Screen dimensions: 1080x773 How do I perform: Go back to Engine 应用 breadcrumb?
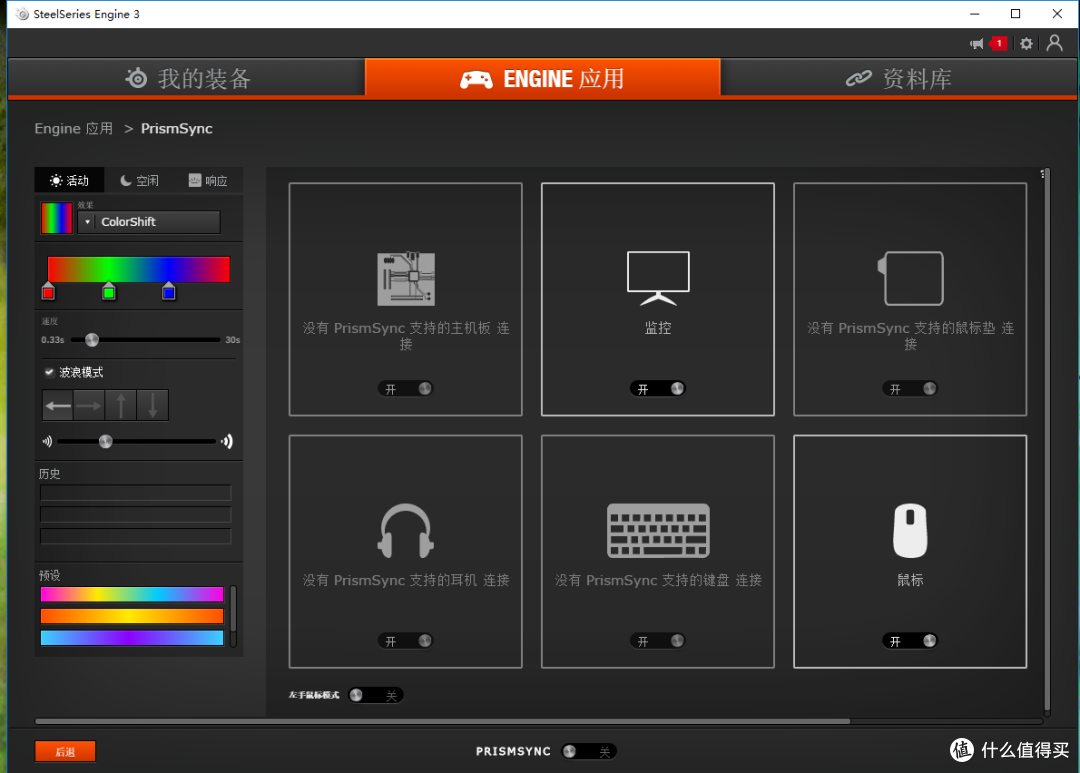point(74,129)
